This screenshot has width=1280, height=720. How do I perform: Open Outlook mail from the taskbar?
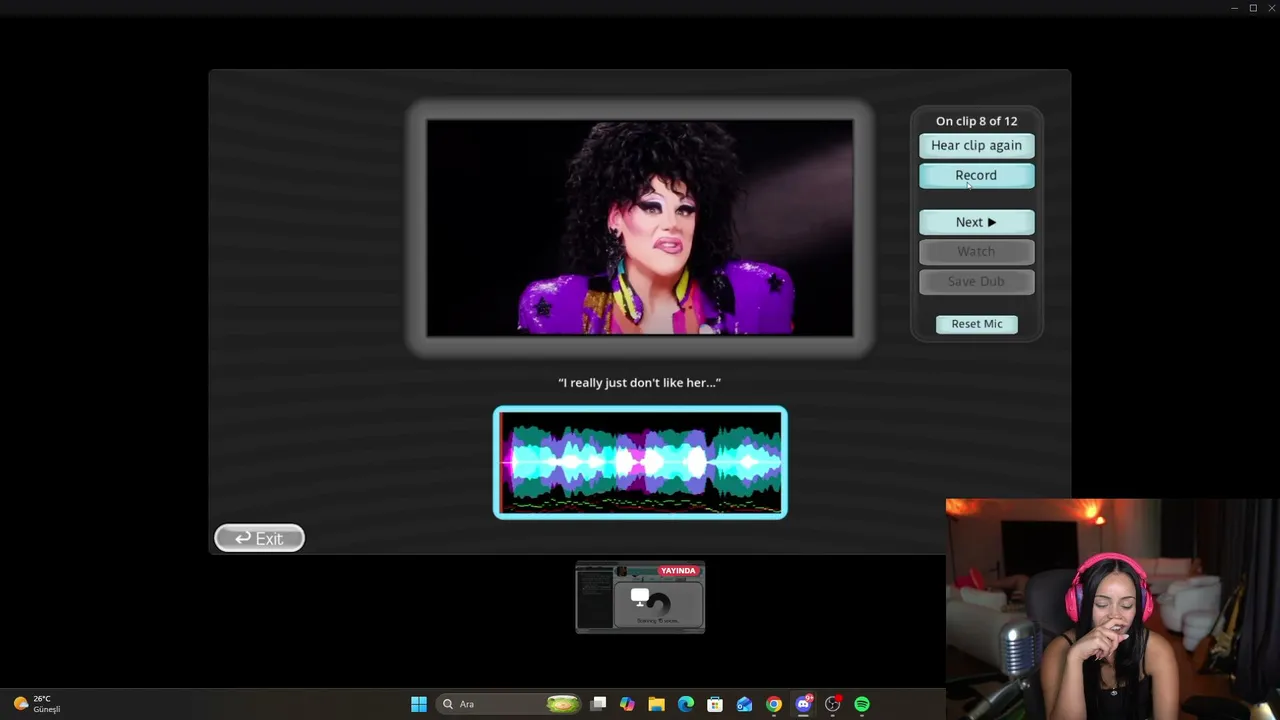(744, 704)
